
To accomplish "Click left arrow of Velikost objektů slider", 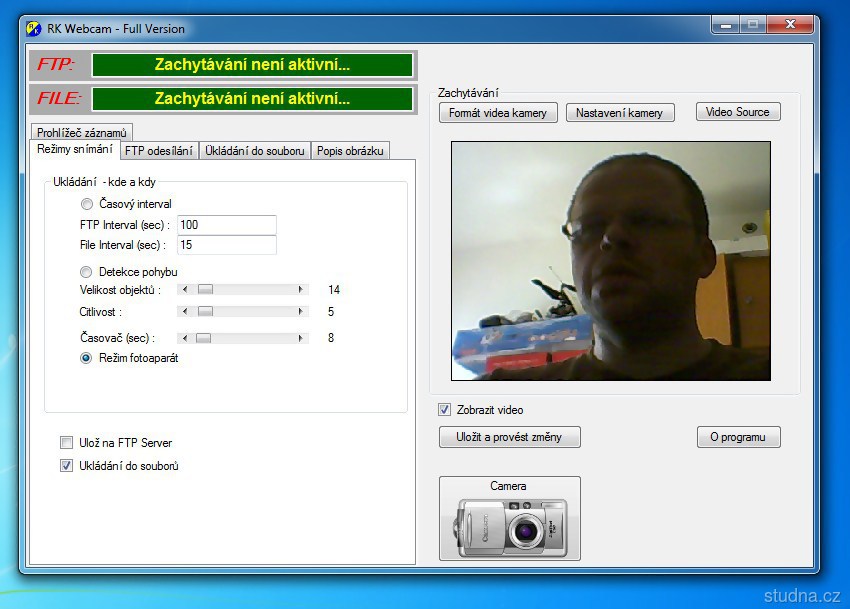I will point(185,290).
